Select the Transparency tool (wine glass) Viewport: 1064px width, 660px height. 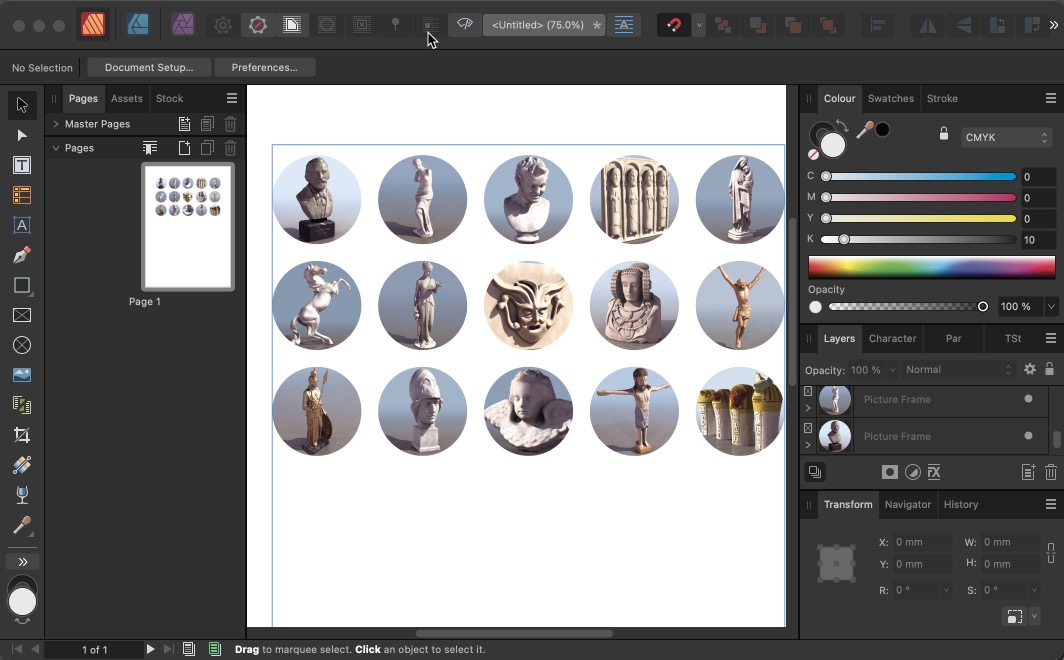point(22,495)
